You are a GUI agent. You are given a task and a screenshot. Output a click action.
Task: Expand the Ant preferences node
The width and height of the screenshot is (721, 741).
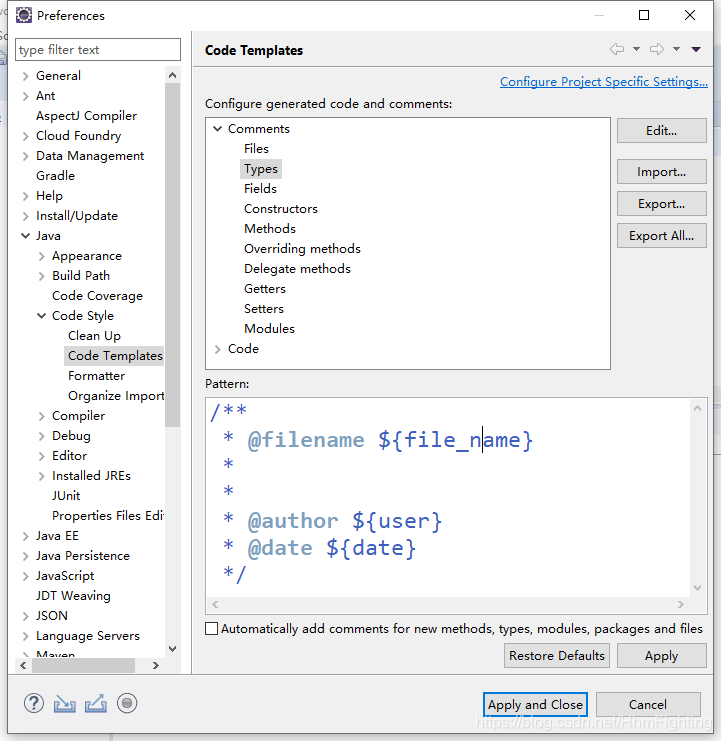coord(26,96)
